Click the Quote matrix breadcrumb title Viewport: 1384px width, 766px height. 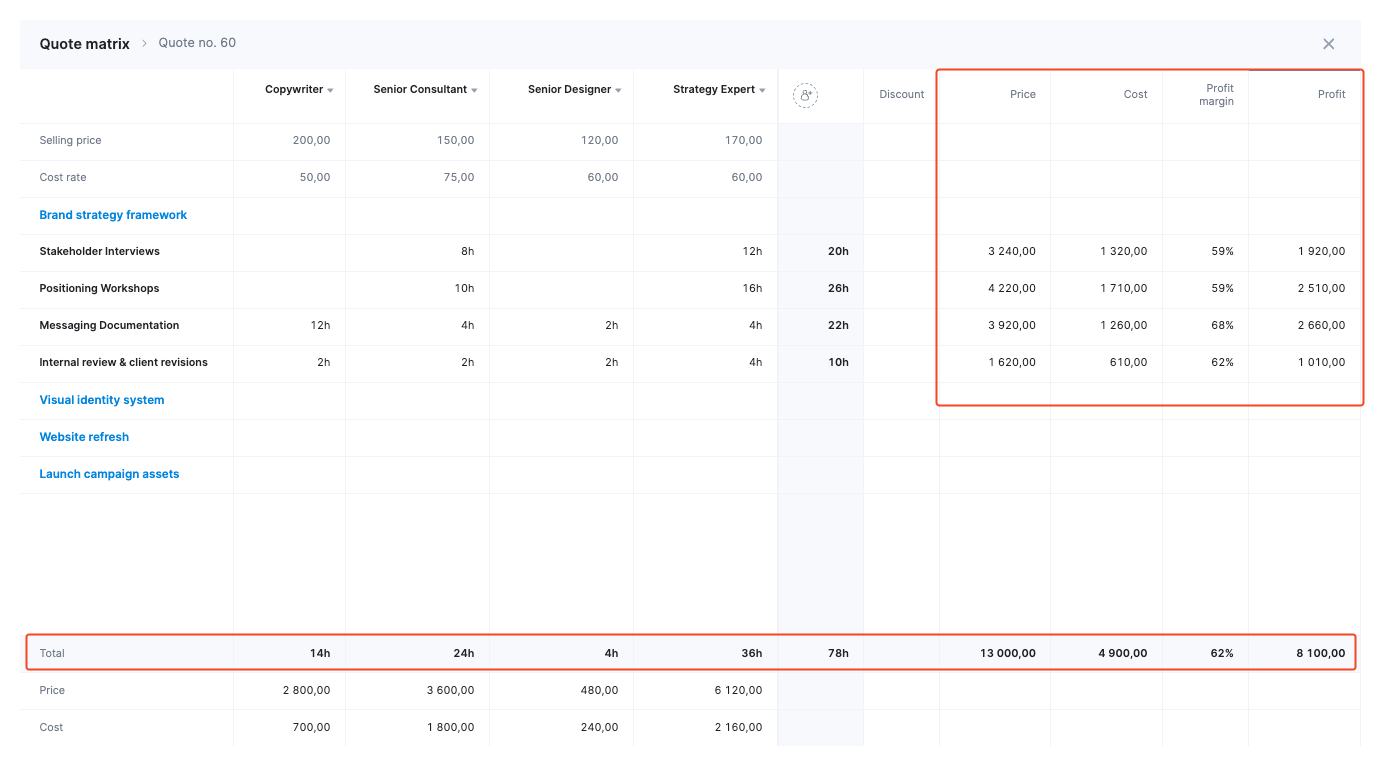[84, 44]
